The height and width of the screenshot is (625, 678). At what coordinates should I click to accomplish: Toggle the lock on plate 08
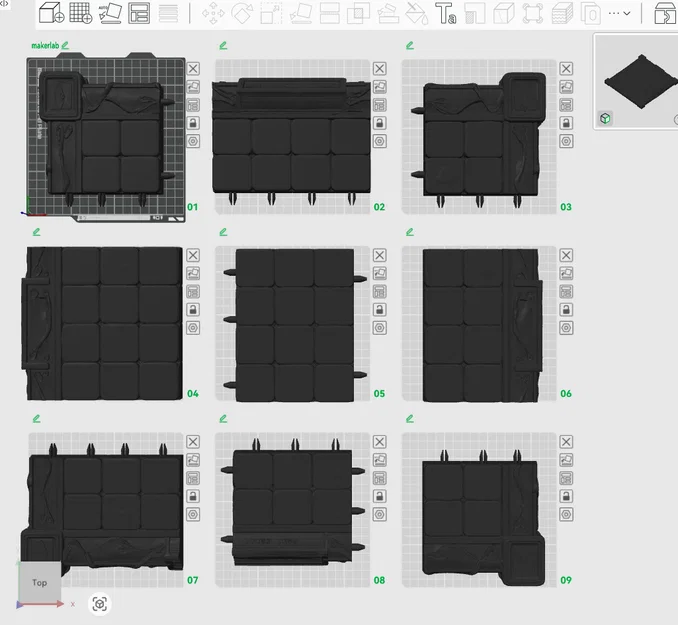(380, 496)
